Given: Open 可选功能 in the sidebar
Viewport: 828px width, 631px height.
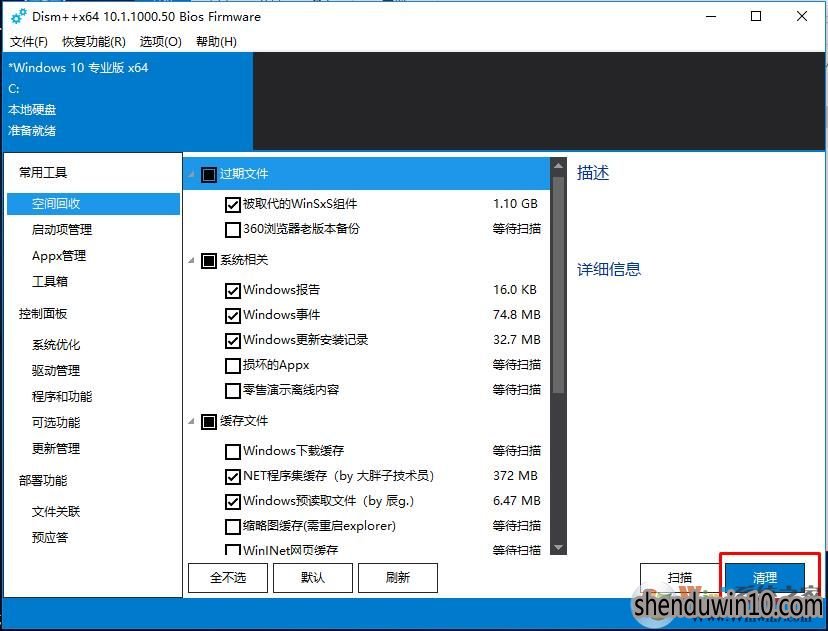Looking at the screenshot, I should (x=56, y=422).
